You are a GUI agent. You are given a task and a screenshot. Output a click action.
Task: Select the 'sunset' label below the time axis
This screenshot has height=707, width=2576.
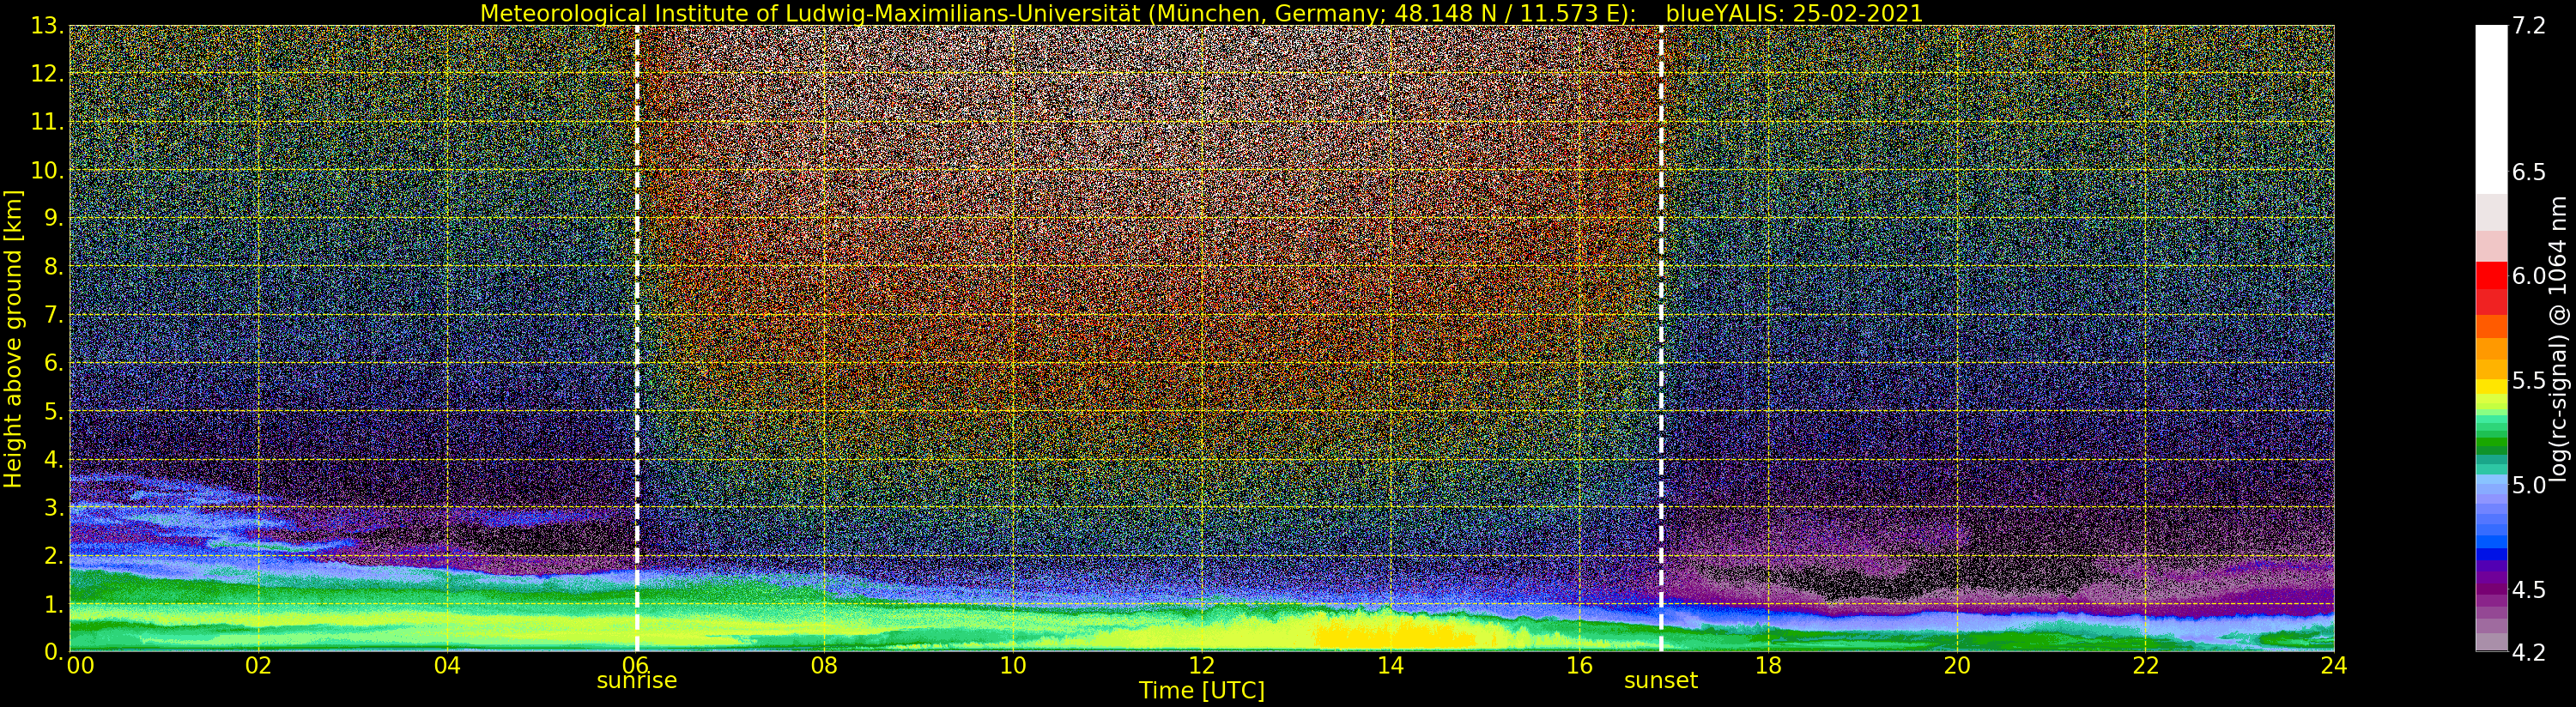pyautogui.click(x=1661, y=681)
